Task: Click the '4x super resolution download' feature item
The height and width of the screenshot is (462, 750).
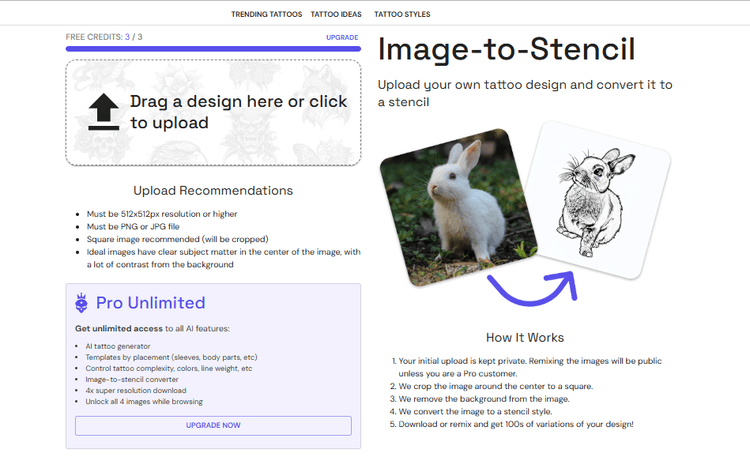Action: pos(138,390)
